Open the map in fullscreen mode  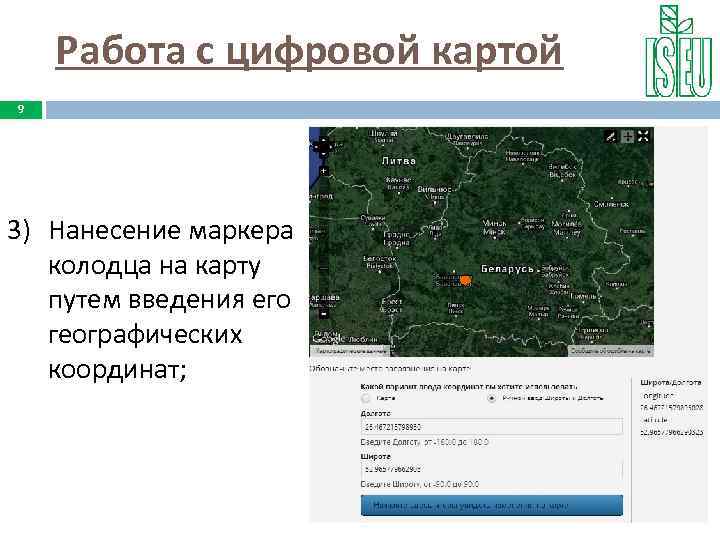point(643,136)
